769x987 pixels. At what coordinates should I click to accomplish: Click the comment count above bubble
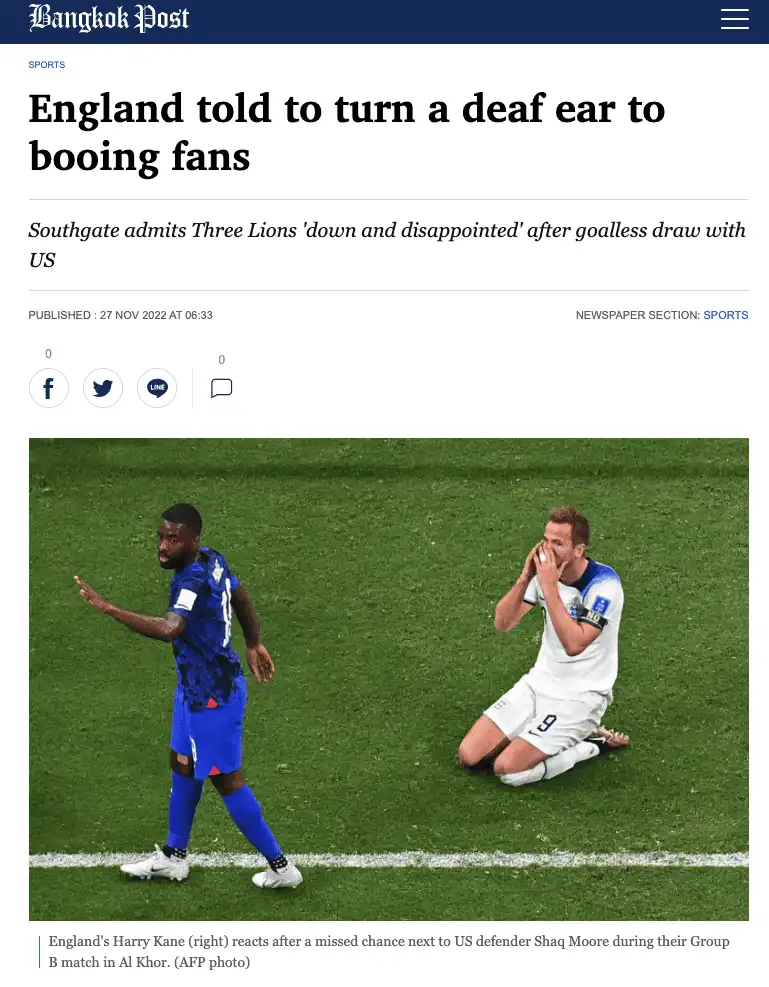coord(222,360)
